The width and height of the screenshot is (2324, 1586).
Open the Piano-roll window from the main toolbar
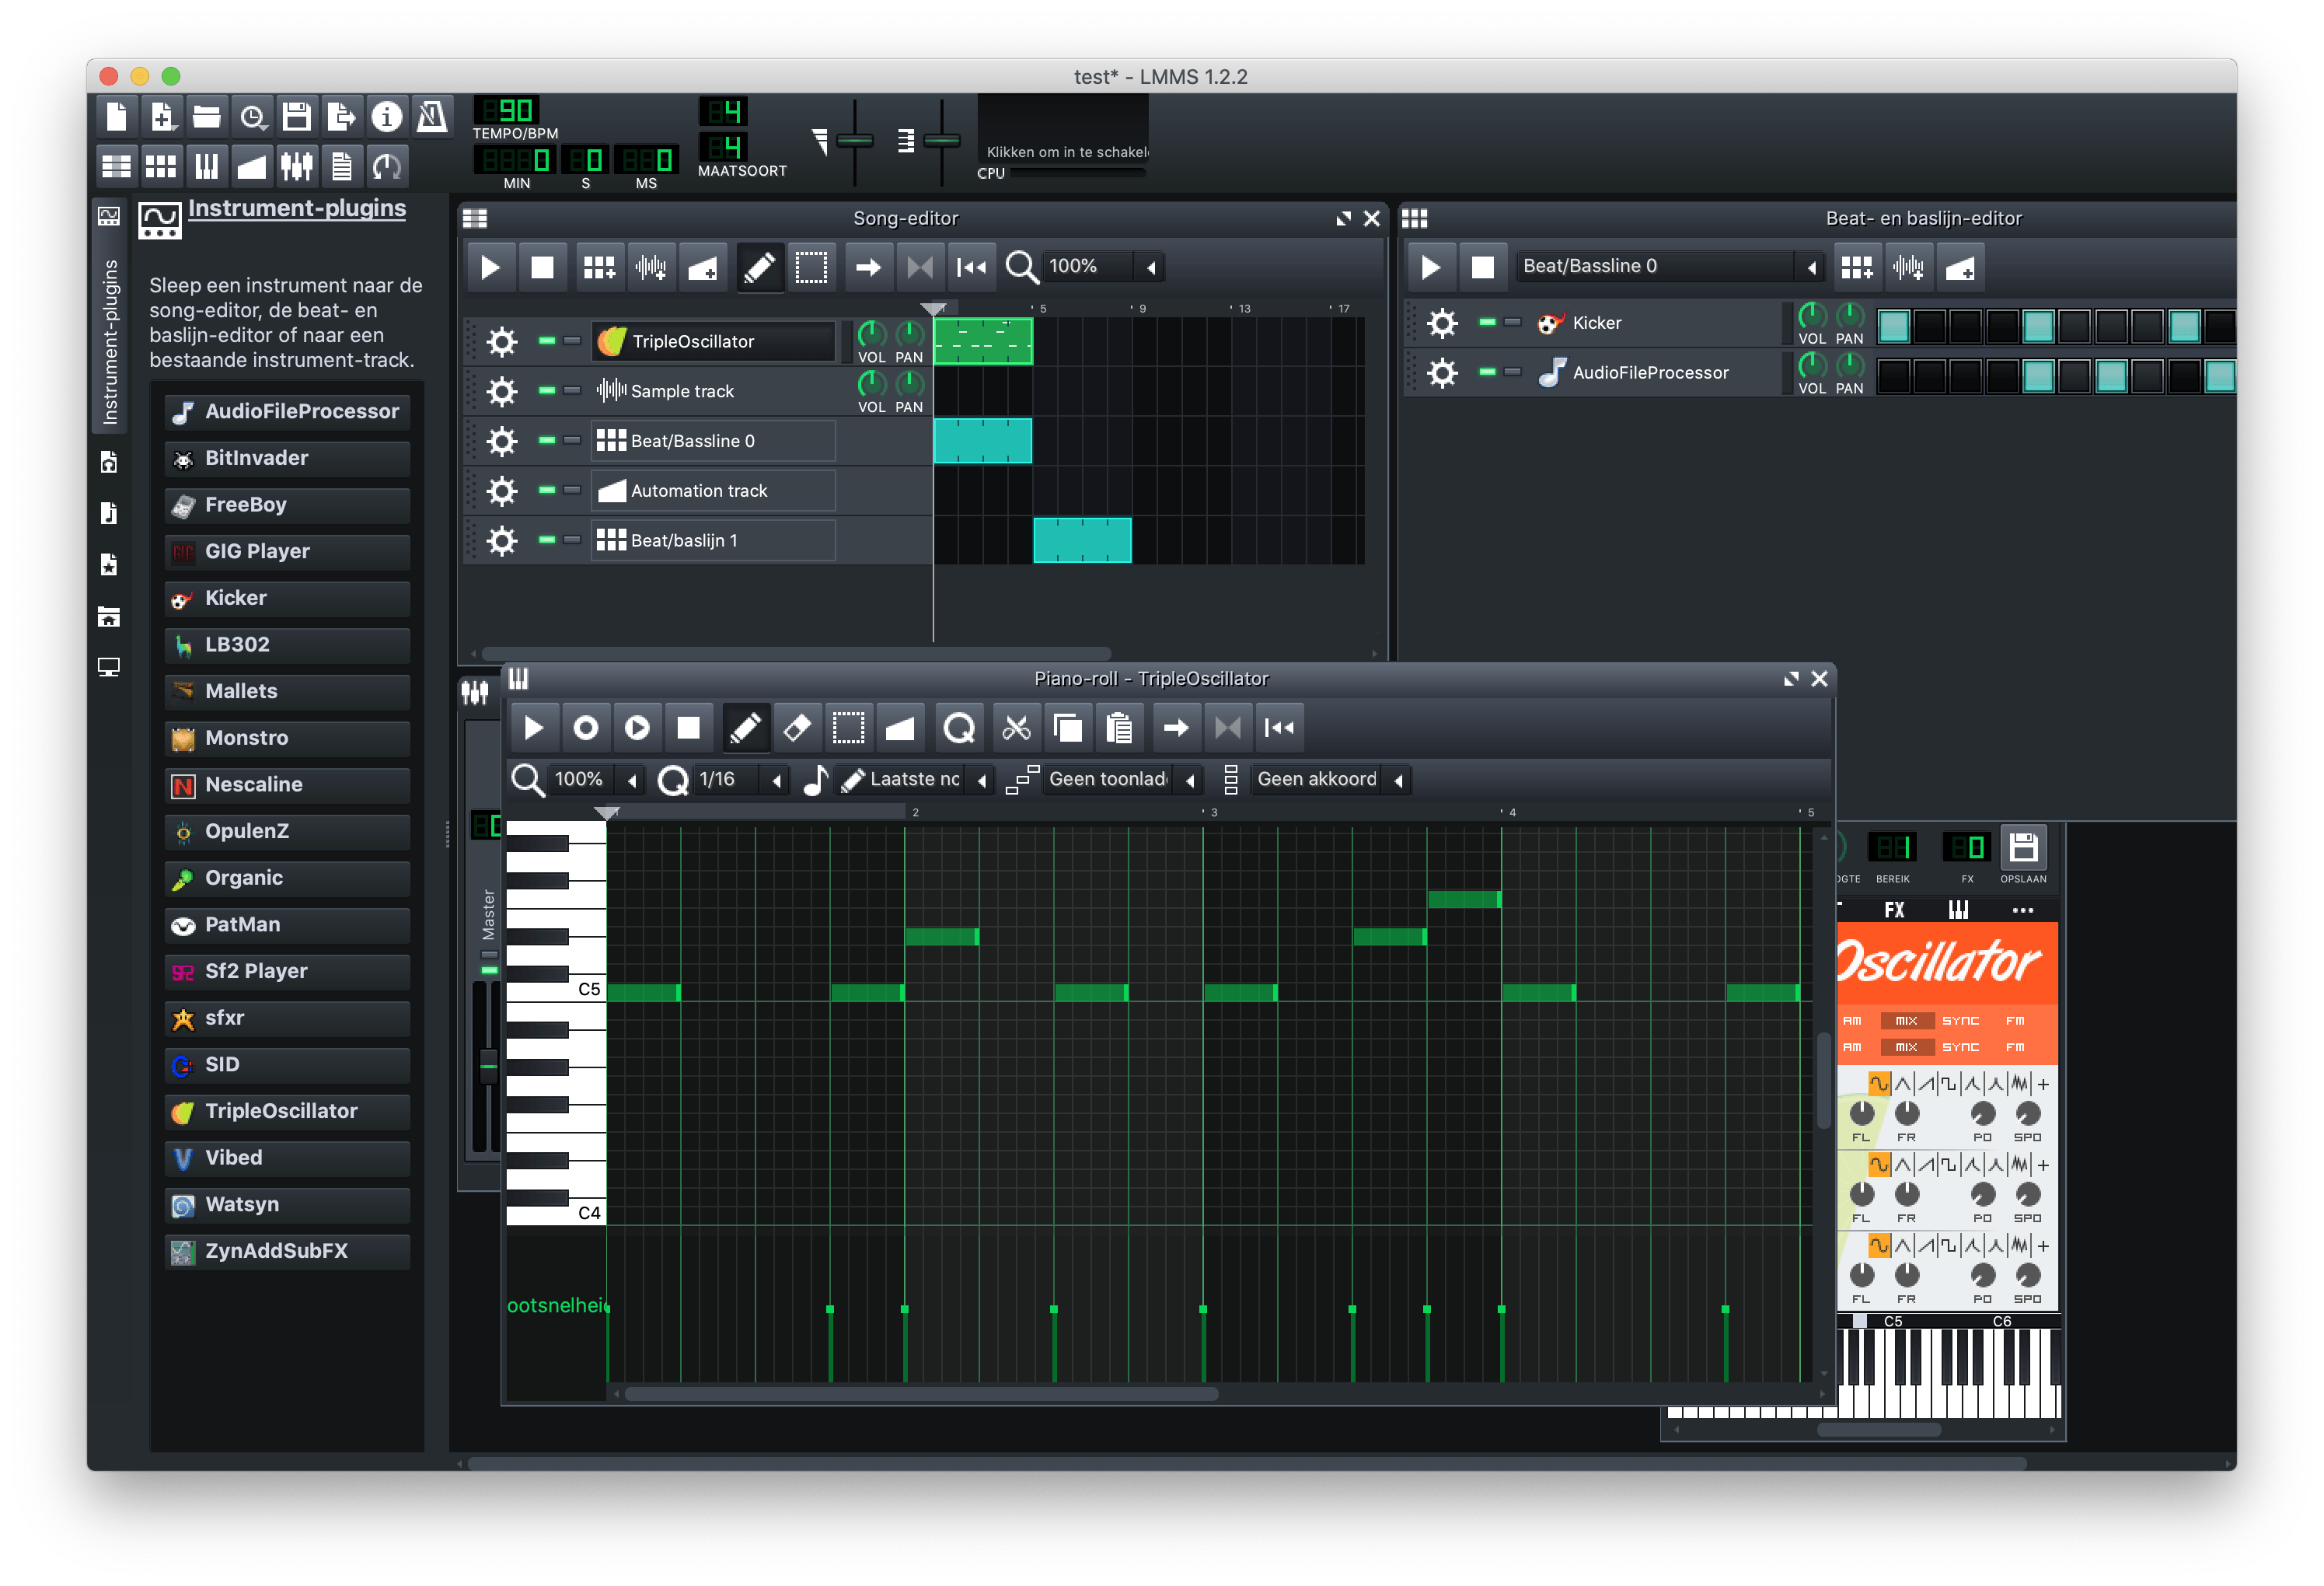point(206,166)
